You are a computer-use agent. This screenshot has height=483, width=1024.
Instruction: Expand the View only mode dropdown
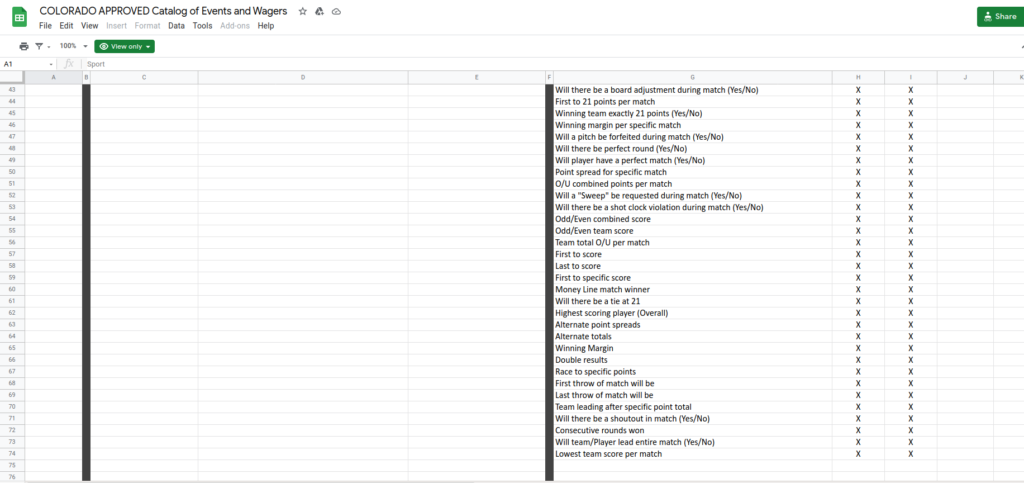coord(125,46)
